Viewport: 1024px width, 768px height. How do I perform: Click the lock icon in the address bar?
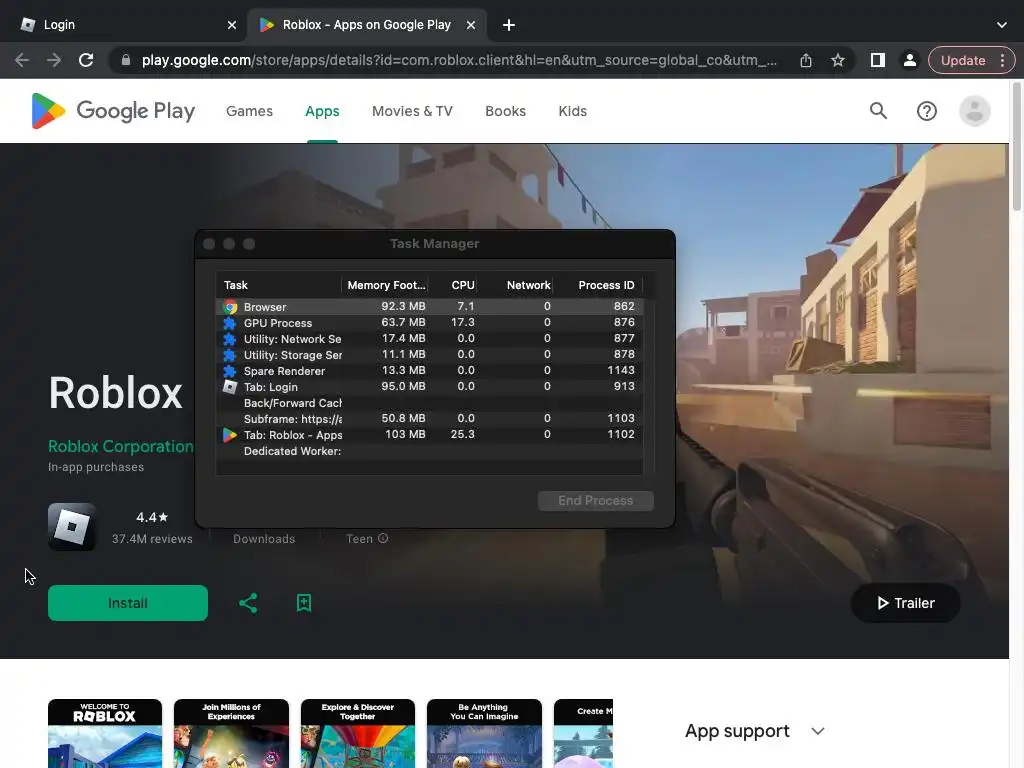pos(126,61)
